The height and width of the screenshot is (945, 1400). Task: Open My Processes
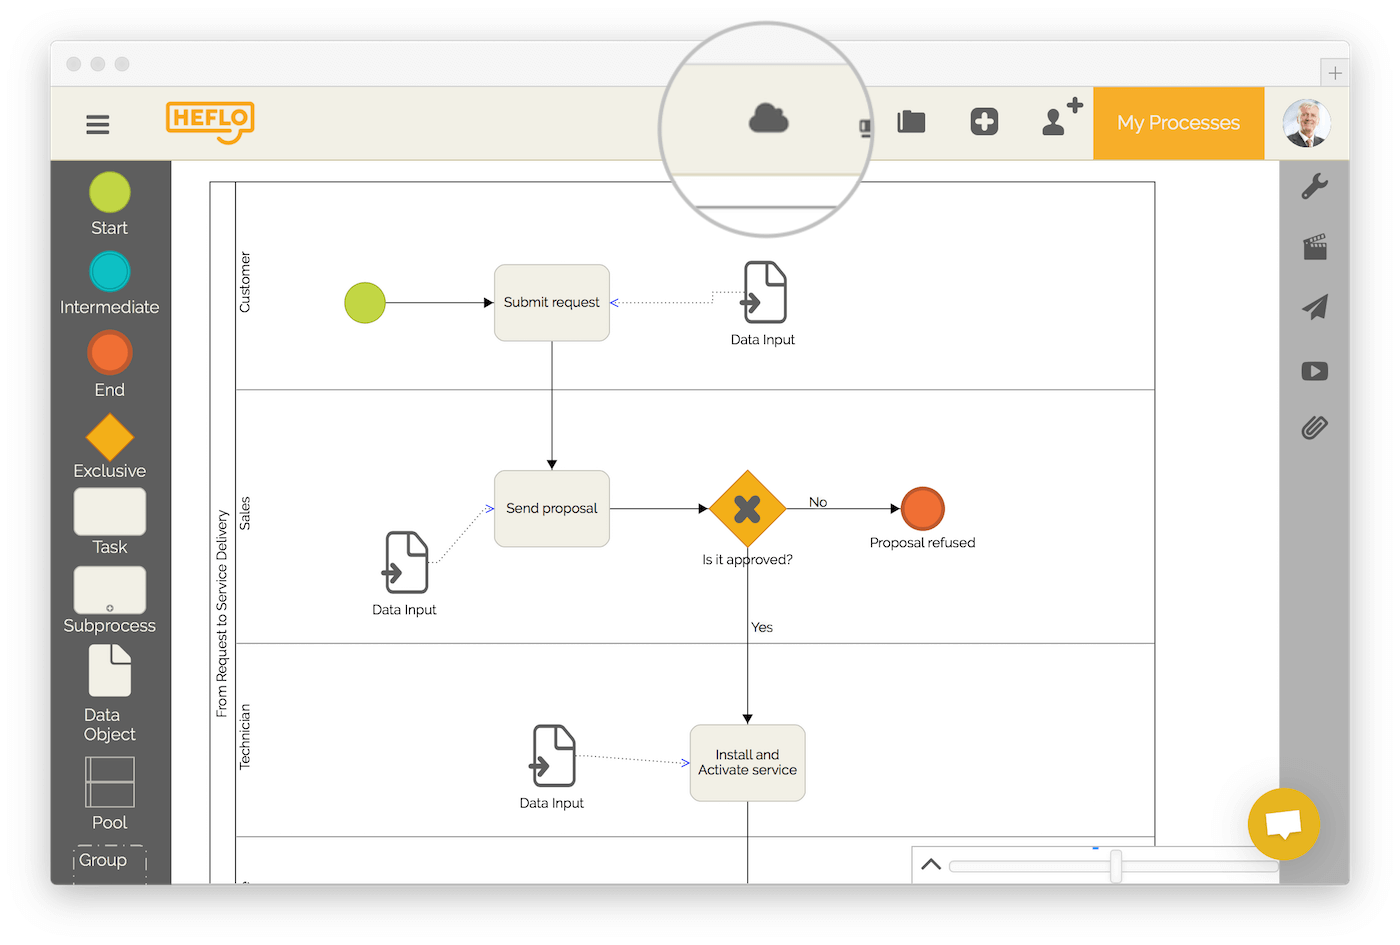pyautogui.click(x=1178, y=123)
